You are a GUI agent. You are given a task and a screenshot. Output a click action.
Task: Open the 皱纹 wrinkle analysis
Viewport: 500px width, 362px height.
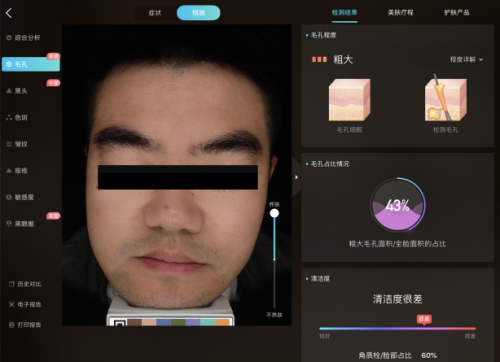pyautogui.click(x=17, y=144)
